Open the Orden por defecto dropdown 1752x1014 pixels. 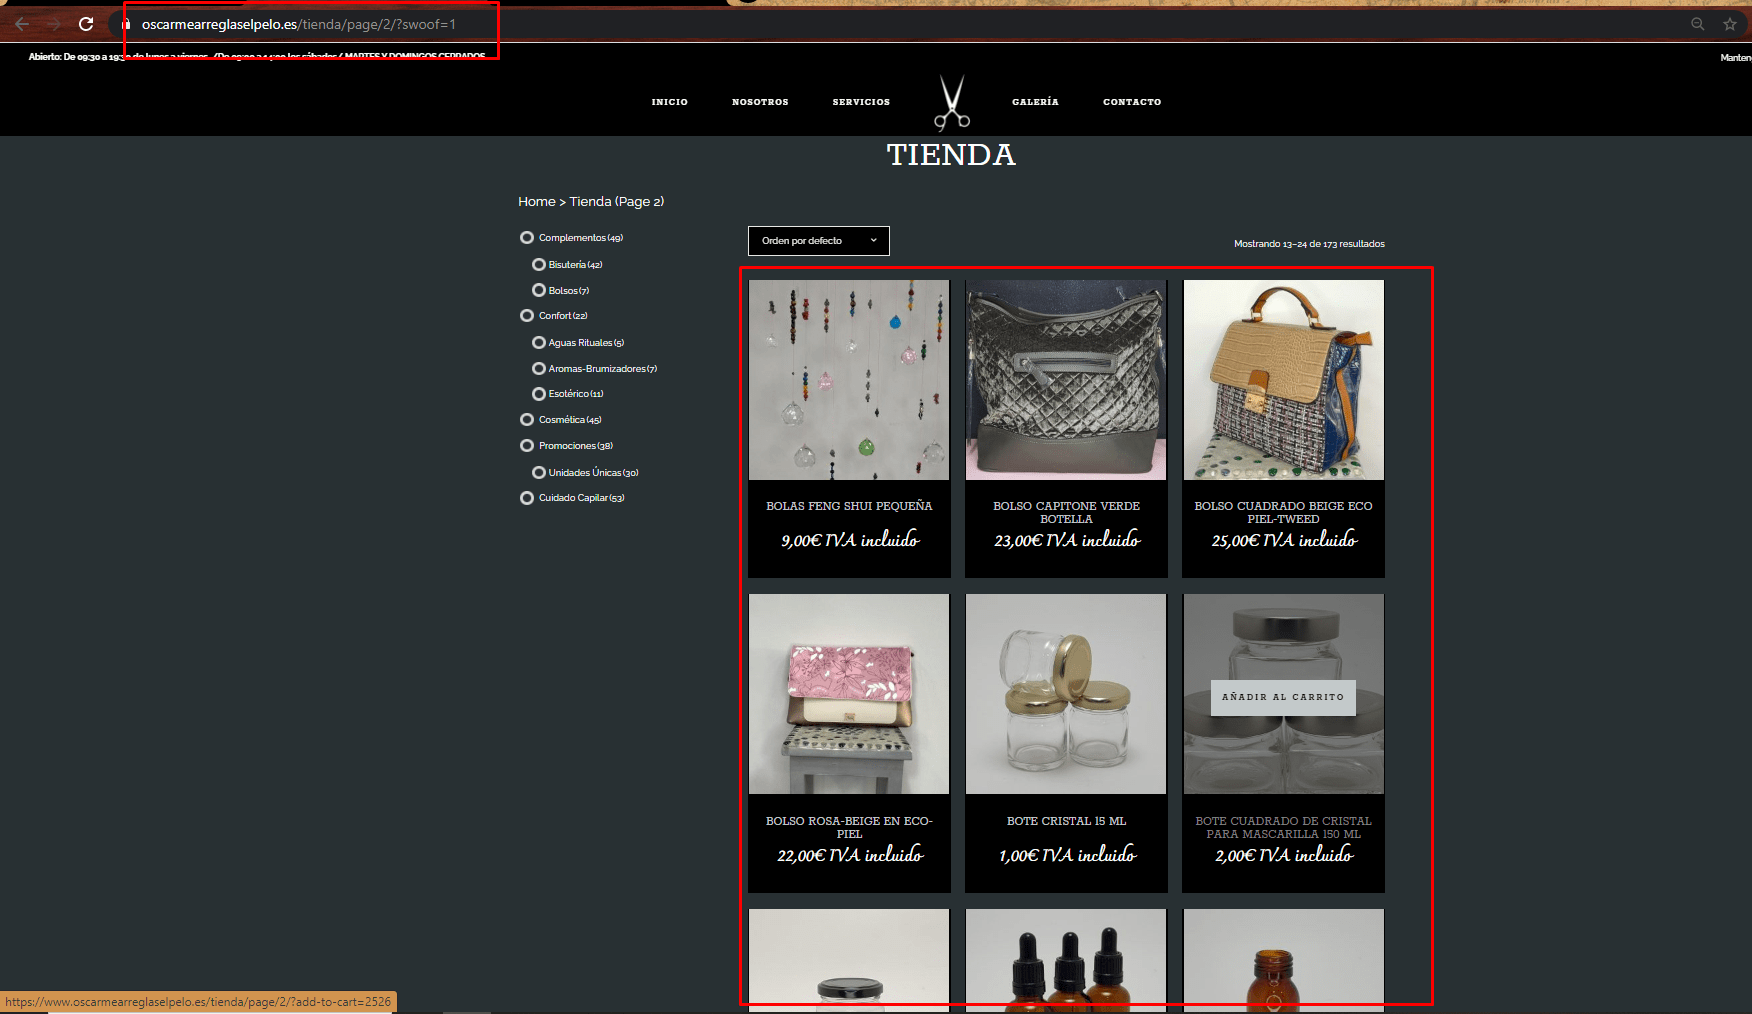coord(819,241)
